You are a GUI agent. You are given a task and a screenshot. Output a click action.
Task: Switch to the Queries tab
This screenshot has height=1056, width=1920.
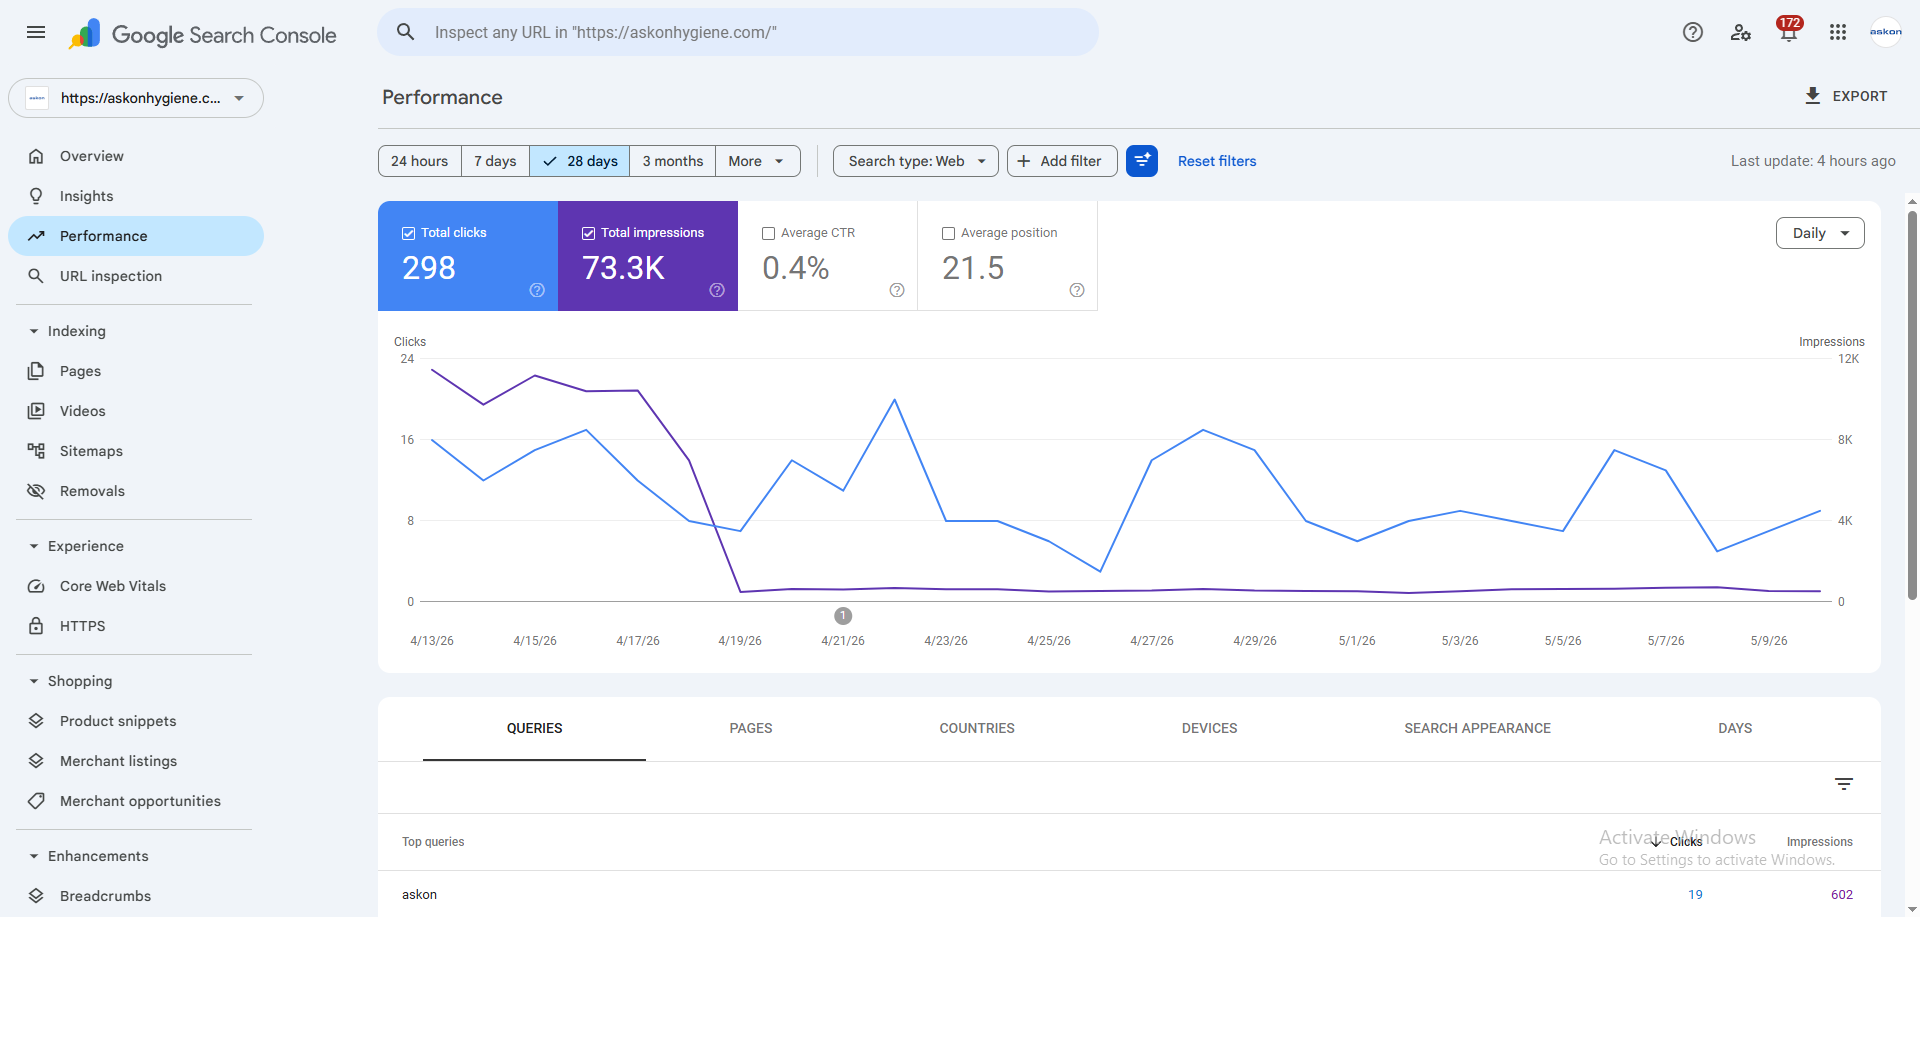point(534,729)
